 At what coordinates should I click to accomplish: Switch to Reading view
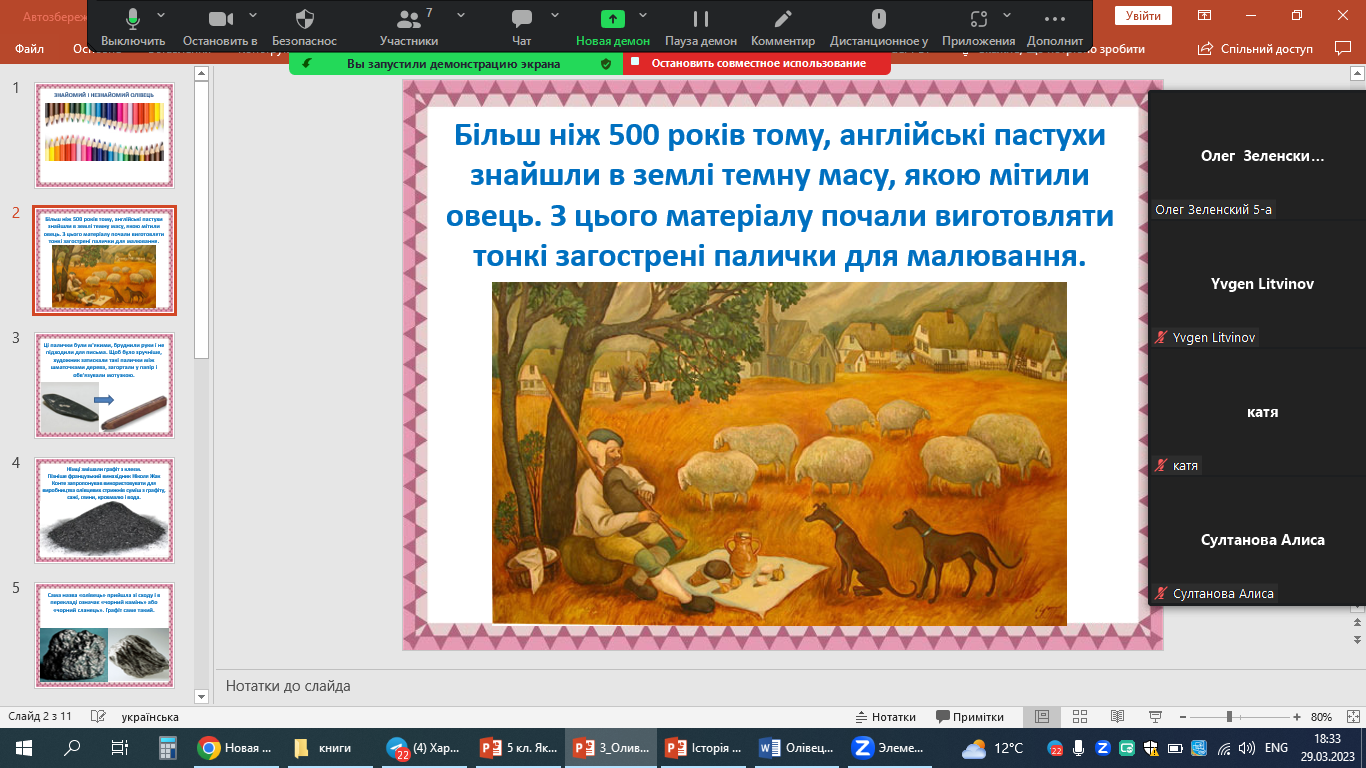tap(1117, 717)
